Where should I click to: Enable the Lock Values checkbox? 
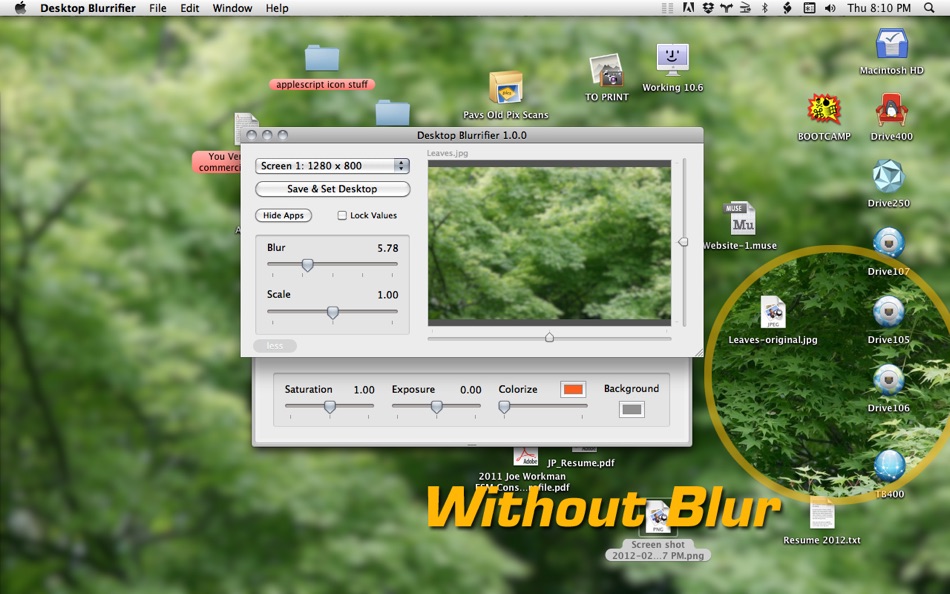point(342,215)
